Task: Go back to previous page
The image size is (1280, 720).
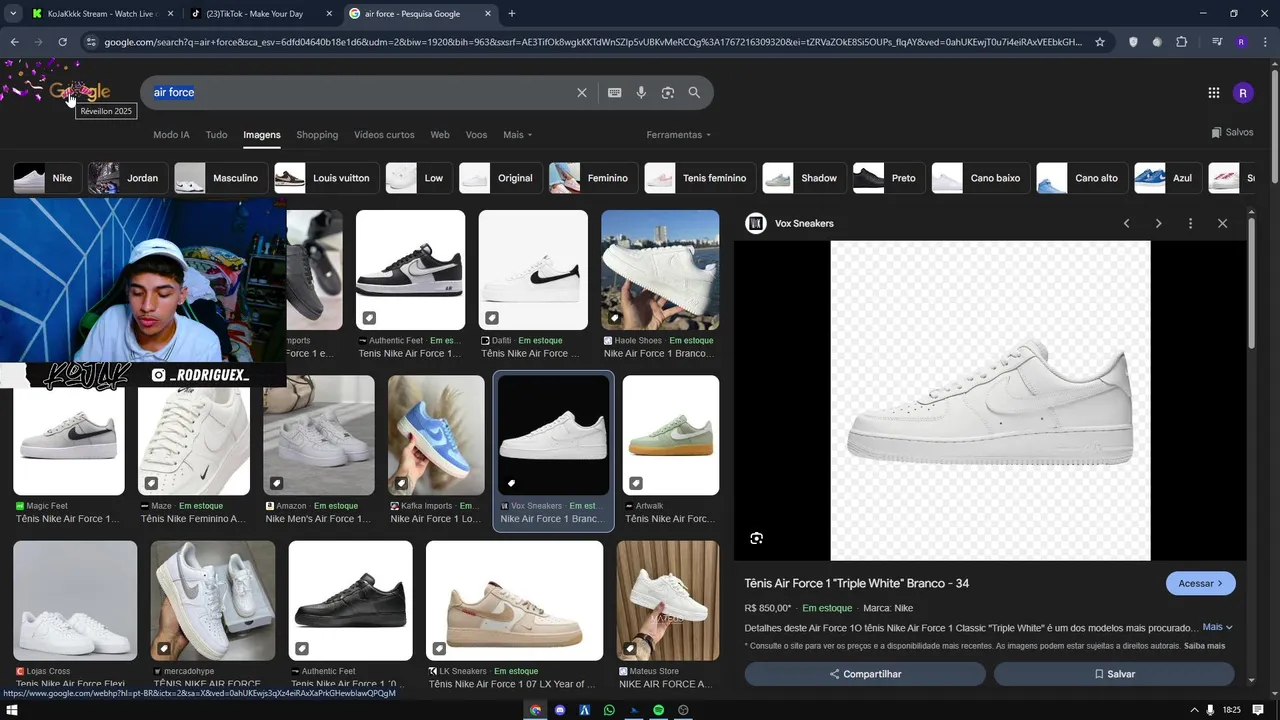Action: tap(15, 42)
